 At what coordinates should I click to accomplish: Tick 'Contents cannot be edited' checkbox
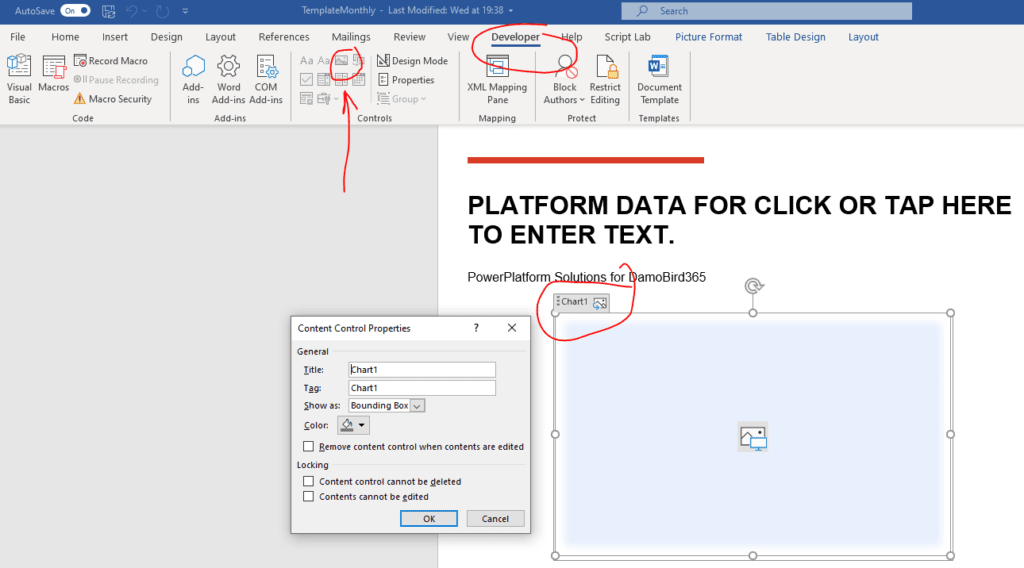coord(309,497)
